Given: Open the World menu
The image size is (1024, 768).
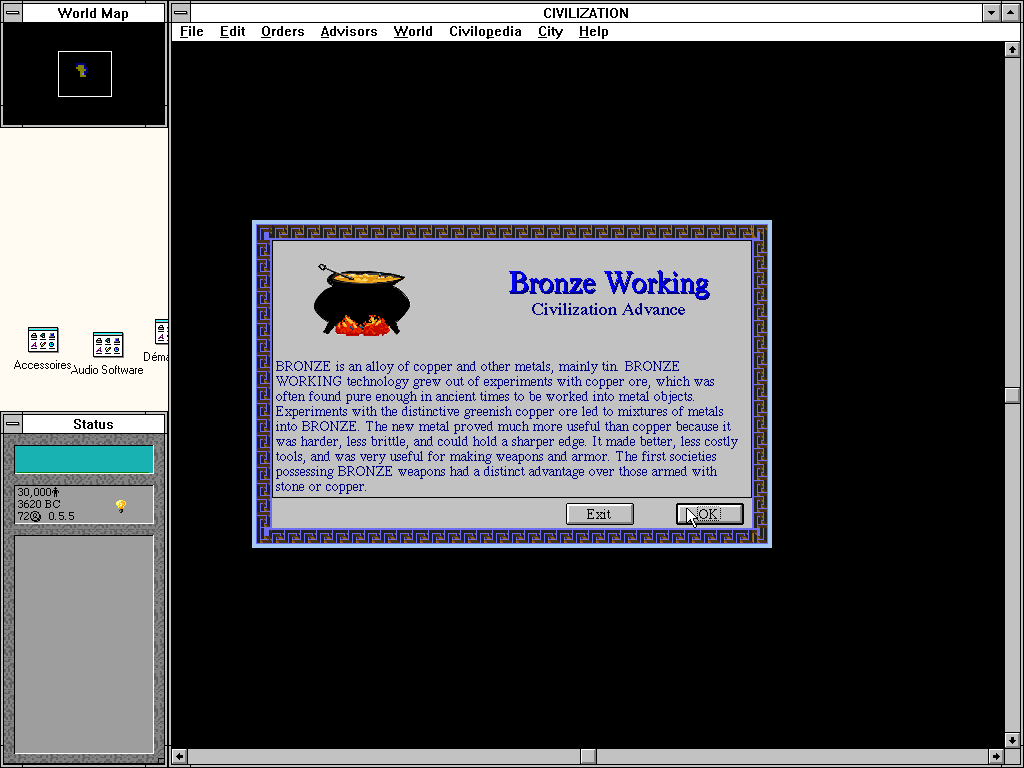Looking at the screenshot, I should point(413,31).
